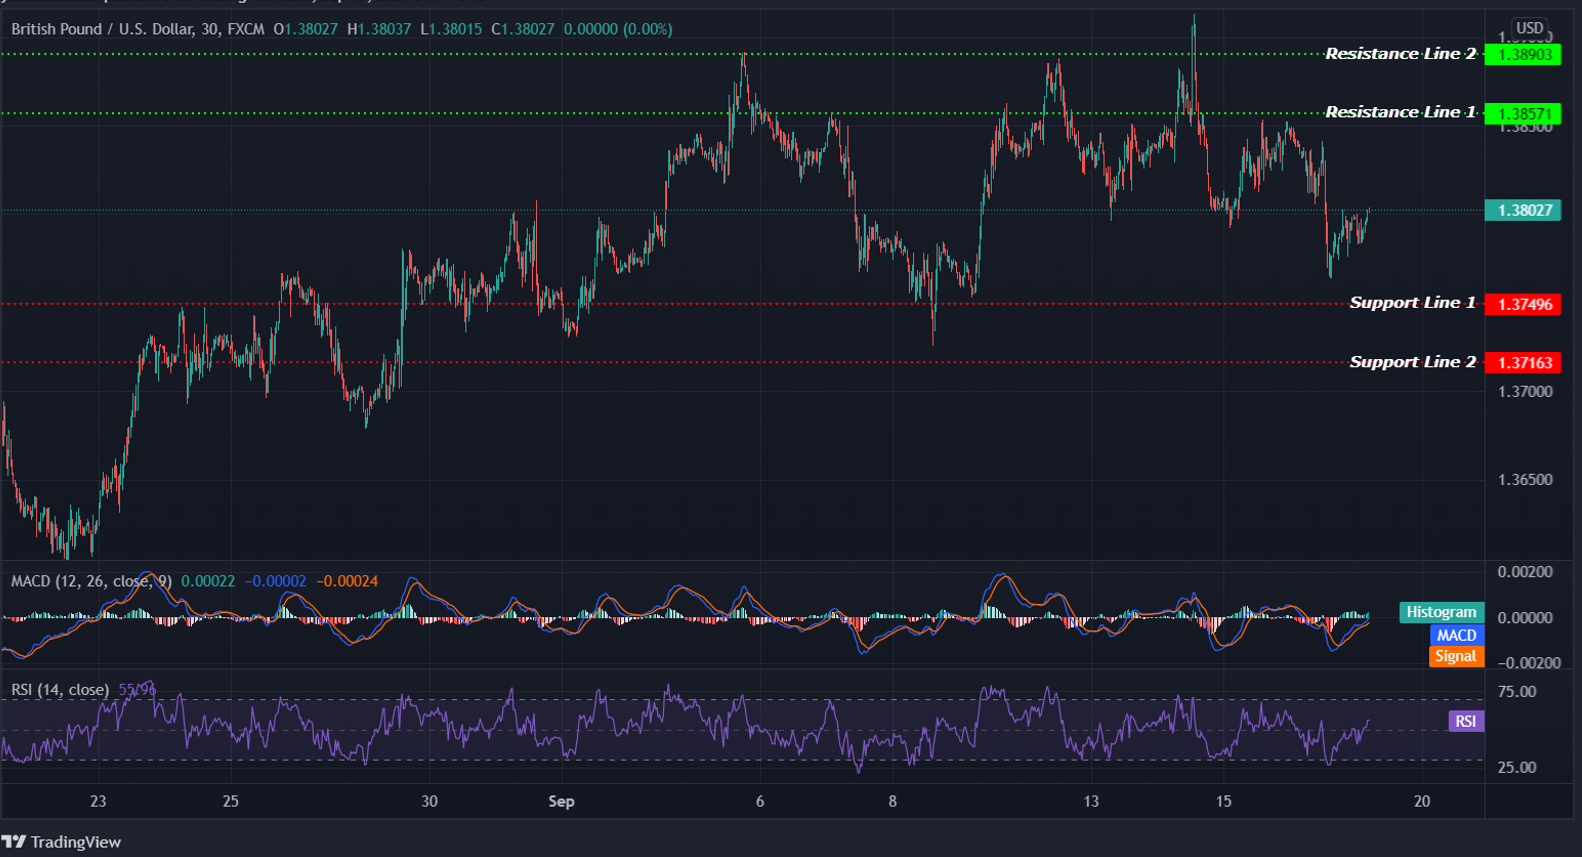Open the USD currency selector

click(x=1530, y=28)
